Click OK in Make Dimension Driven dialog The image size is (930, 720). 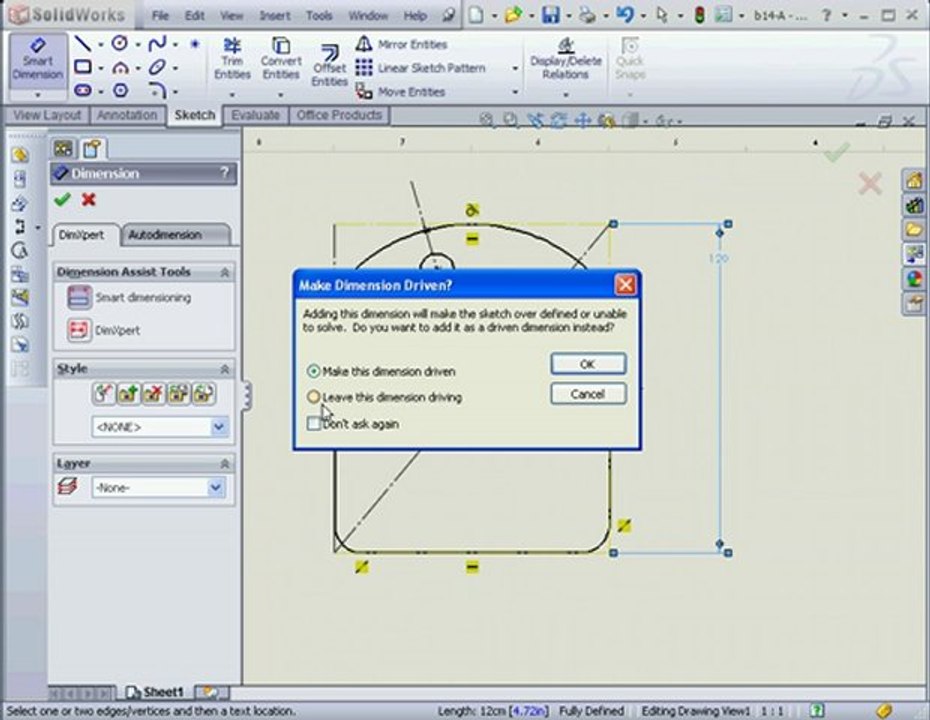point(588,364)
